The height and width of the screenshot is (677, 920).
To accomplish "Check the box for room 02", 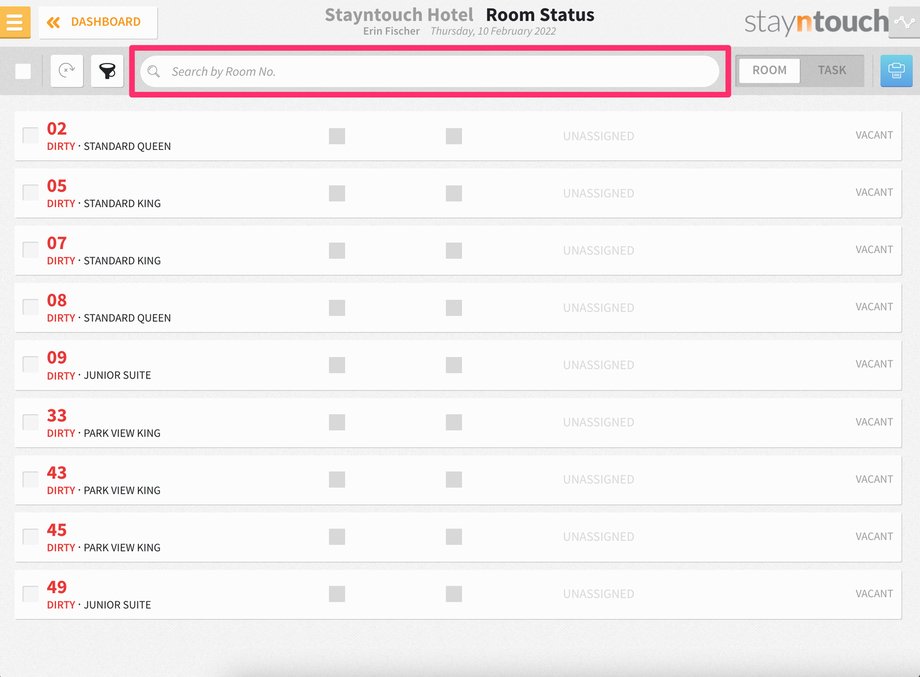I will [x=31, y=135].
